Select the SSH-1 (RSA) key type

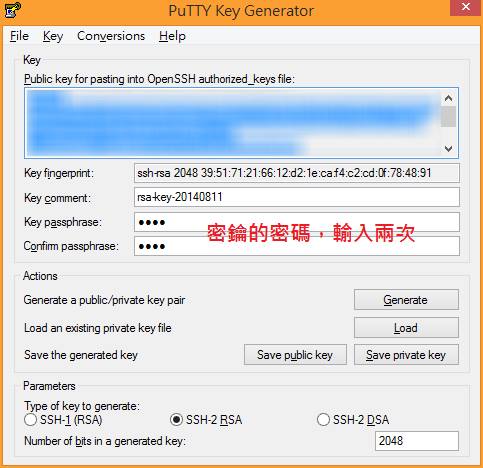[x=30, y=420]
